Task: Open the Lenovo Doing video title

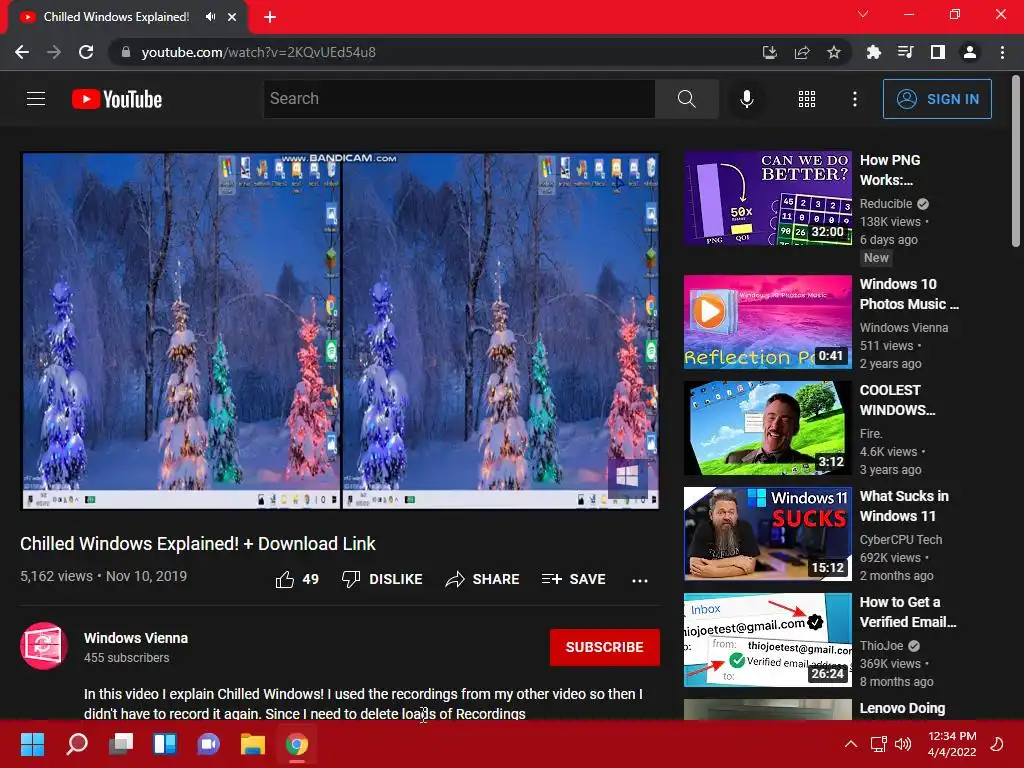Action: [902, 708]
